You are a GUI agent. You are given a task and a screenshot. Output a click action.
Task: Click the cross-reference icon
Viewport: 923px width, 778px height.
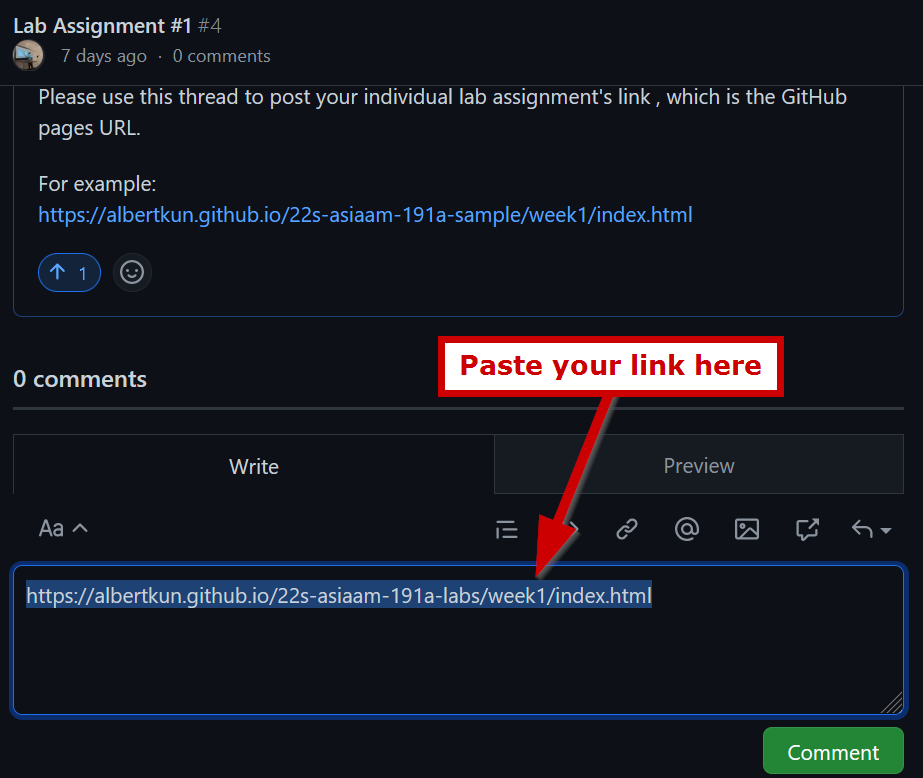coord(807,529)
